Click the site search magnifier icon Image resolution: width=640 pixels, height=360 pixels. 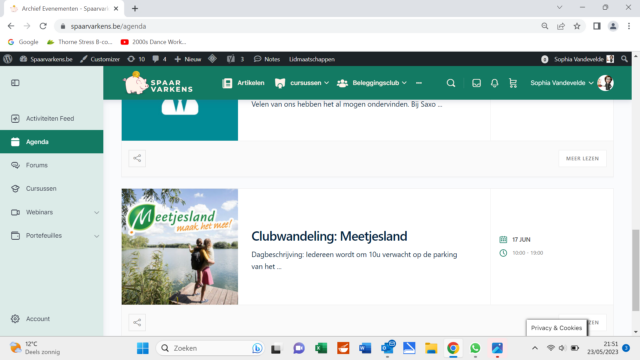[x=451, y=83]
